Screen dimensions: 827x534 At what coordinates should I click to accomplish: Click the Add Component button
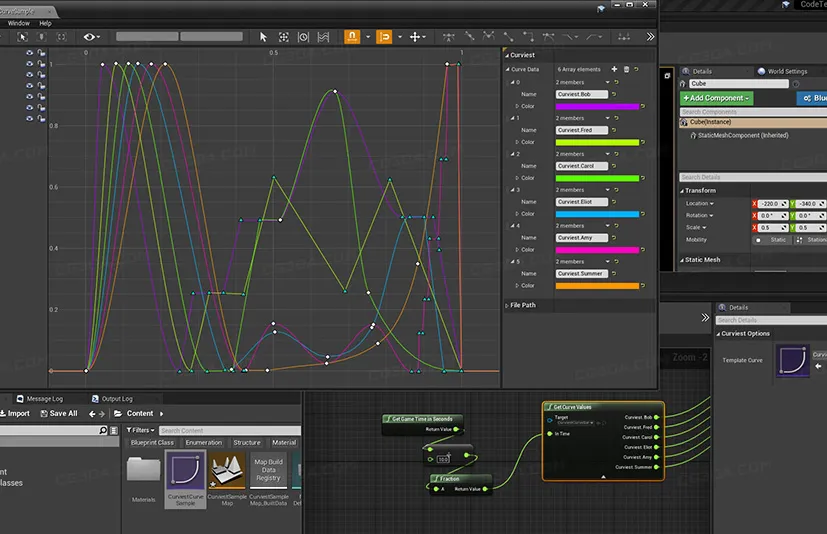tap(716, 98)
